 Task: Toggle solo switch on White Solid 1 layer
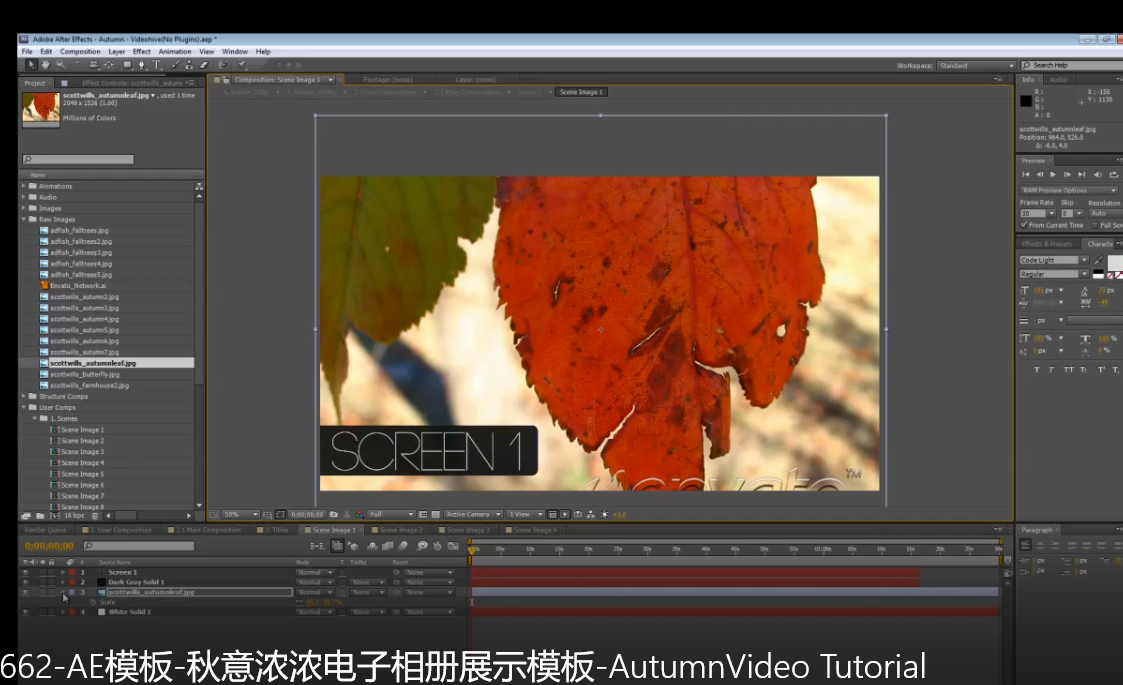43,611
